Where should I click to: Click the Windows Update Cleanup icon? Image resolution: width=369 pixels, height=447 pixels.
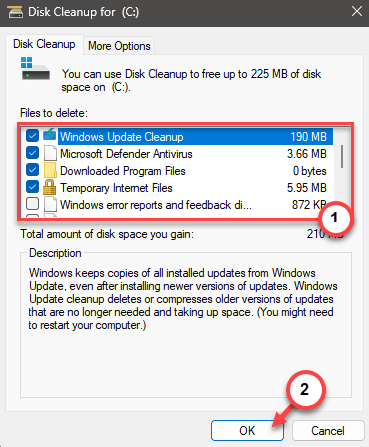click(50, 135)
